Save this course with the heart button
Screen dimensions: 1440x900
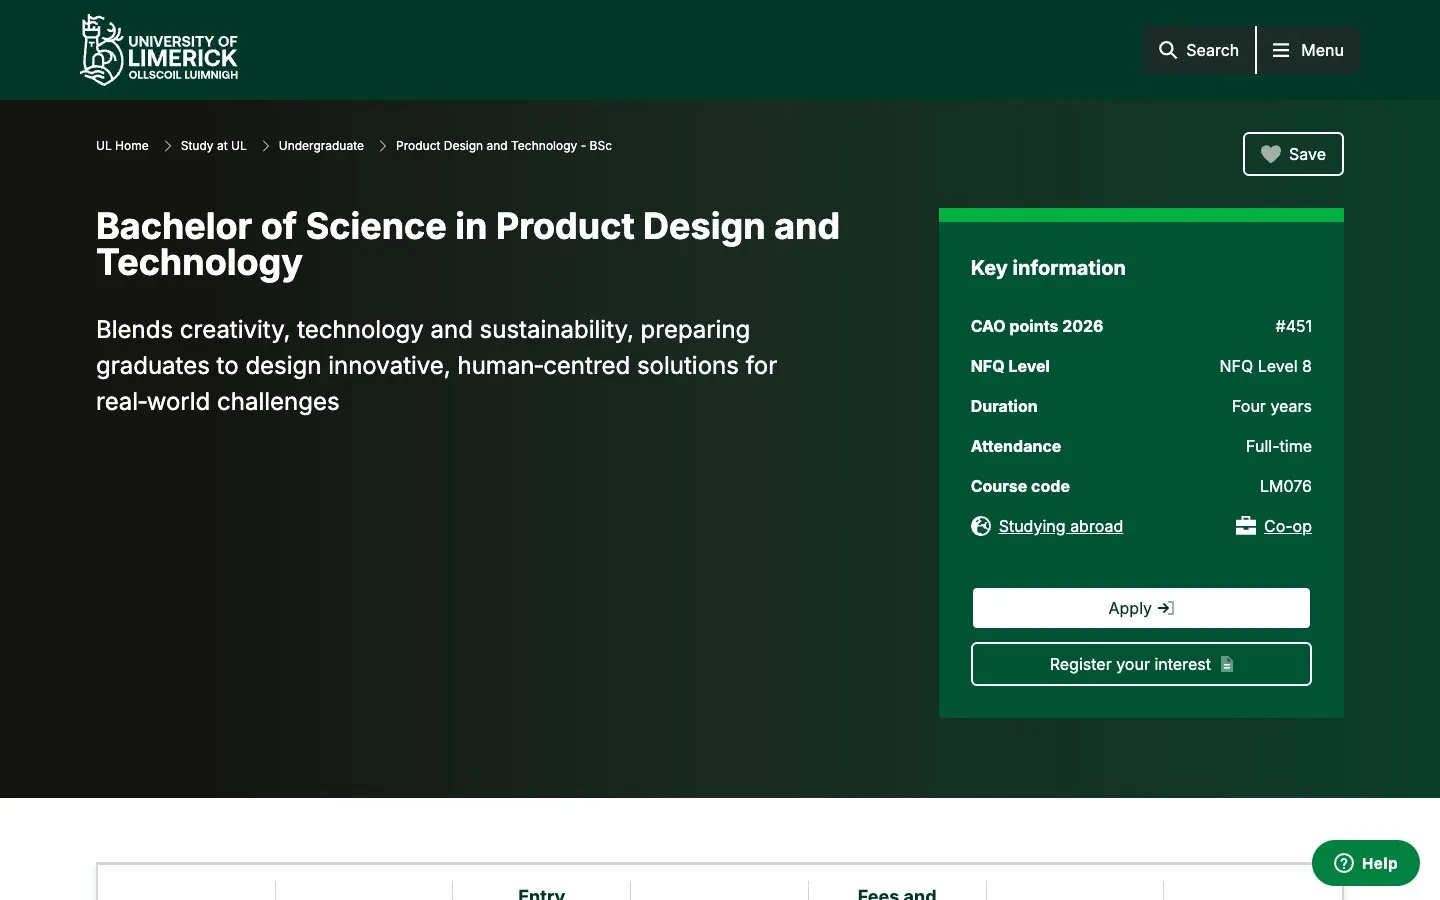tap(1293, 154)
